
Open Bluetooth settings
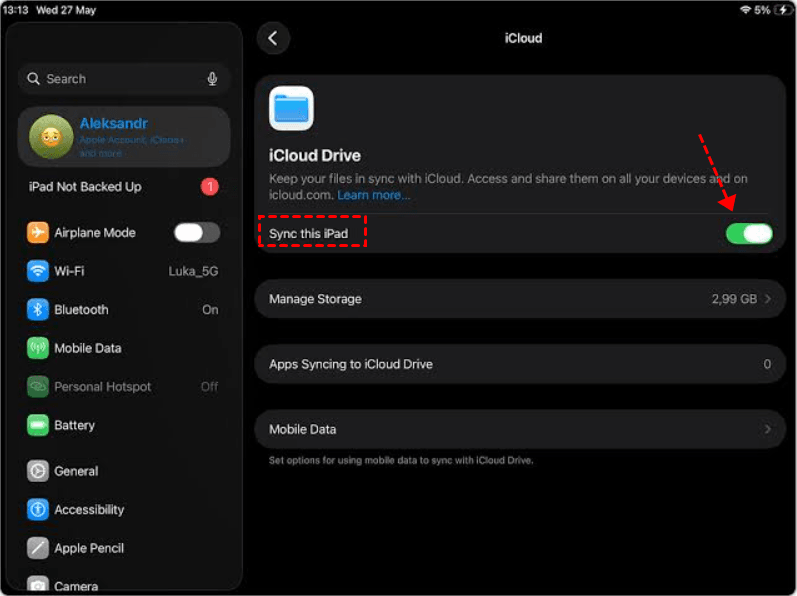pos(123,309)
